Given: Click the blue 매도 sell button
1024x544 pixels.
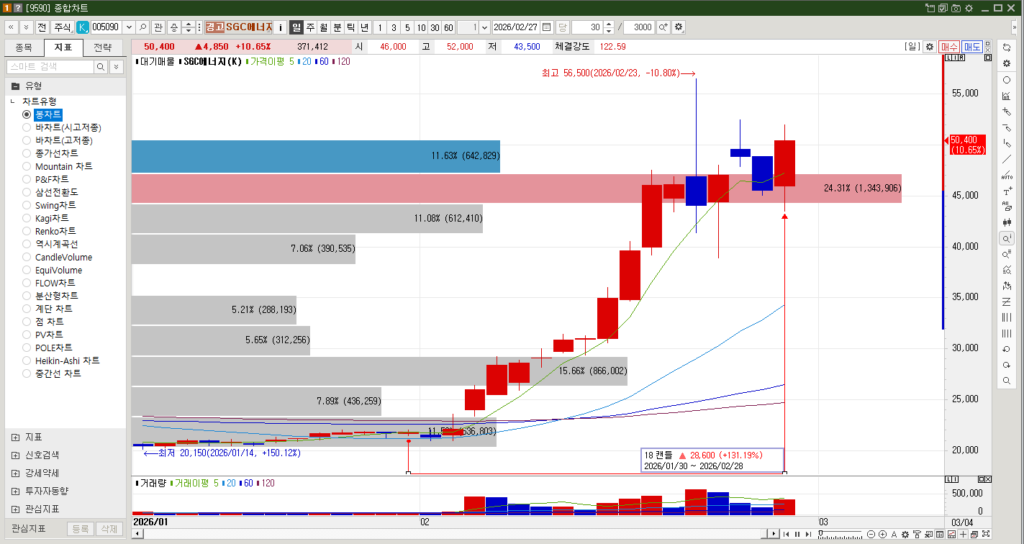Looking at the screenshot, I should point(972,47).
